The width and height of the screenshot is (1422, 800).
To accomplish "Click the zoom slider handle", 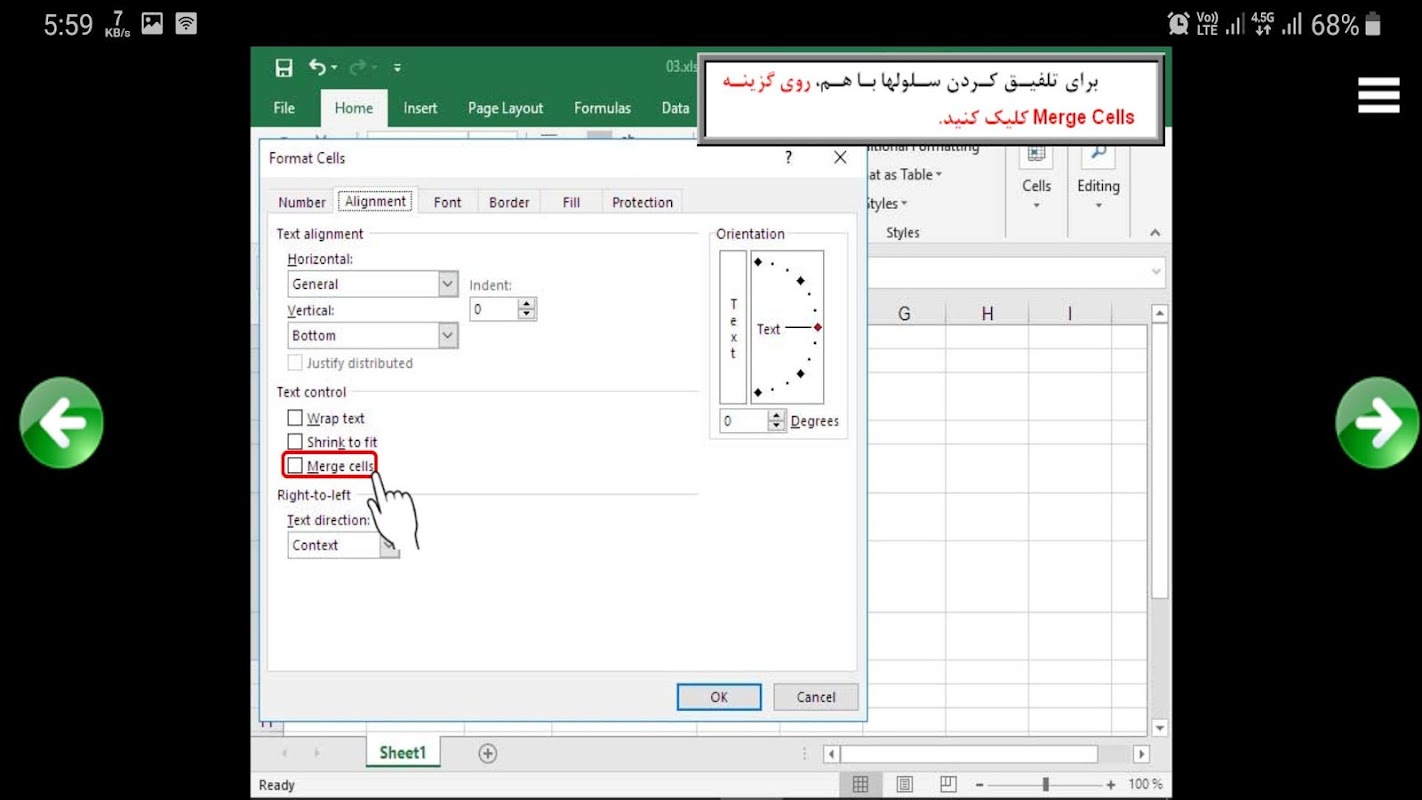I will tap(1045, 785).
